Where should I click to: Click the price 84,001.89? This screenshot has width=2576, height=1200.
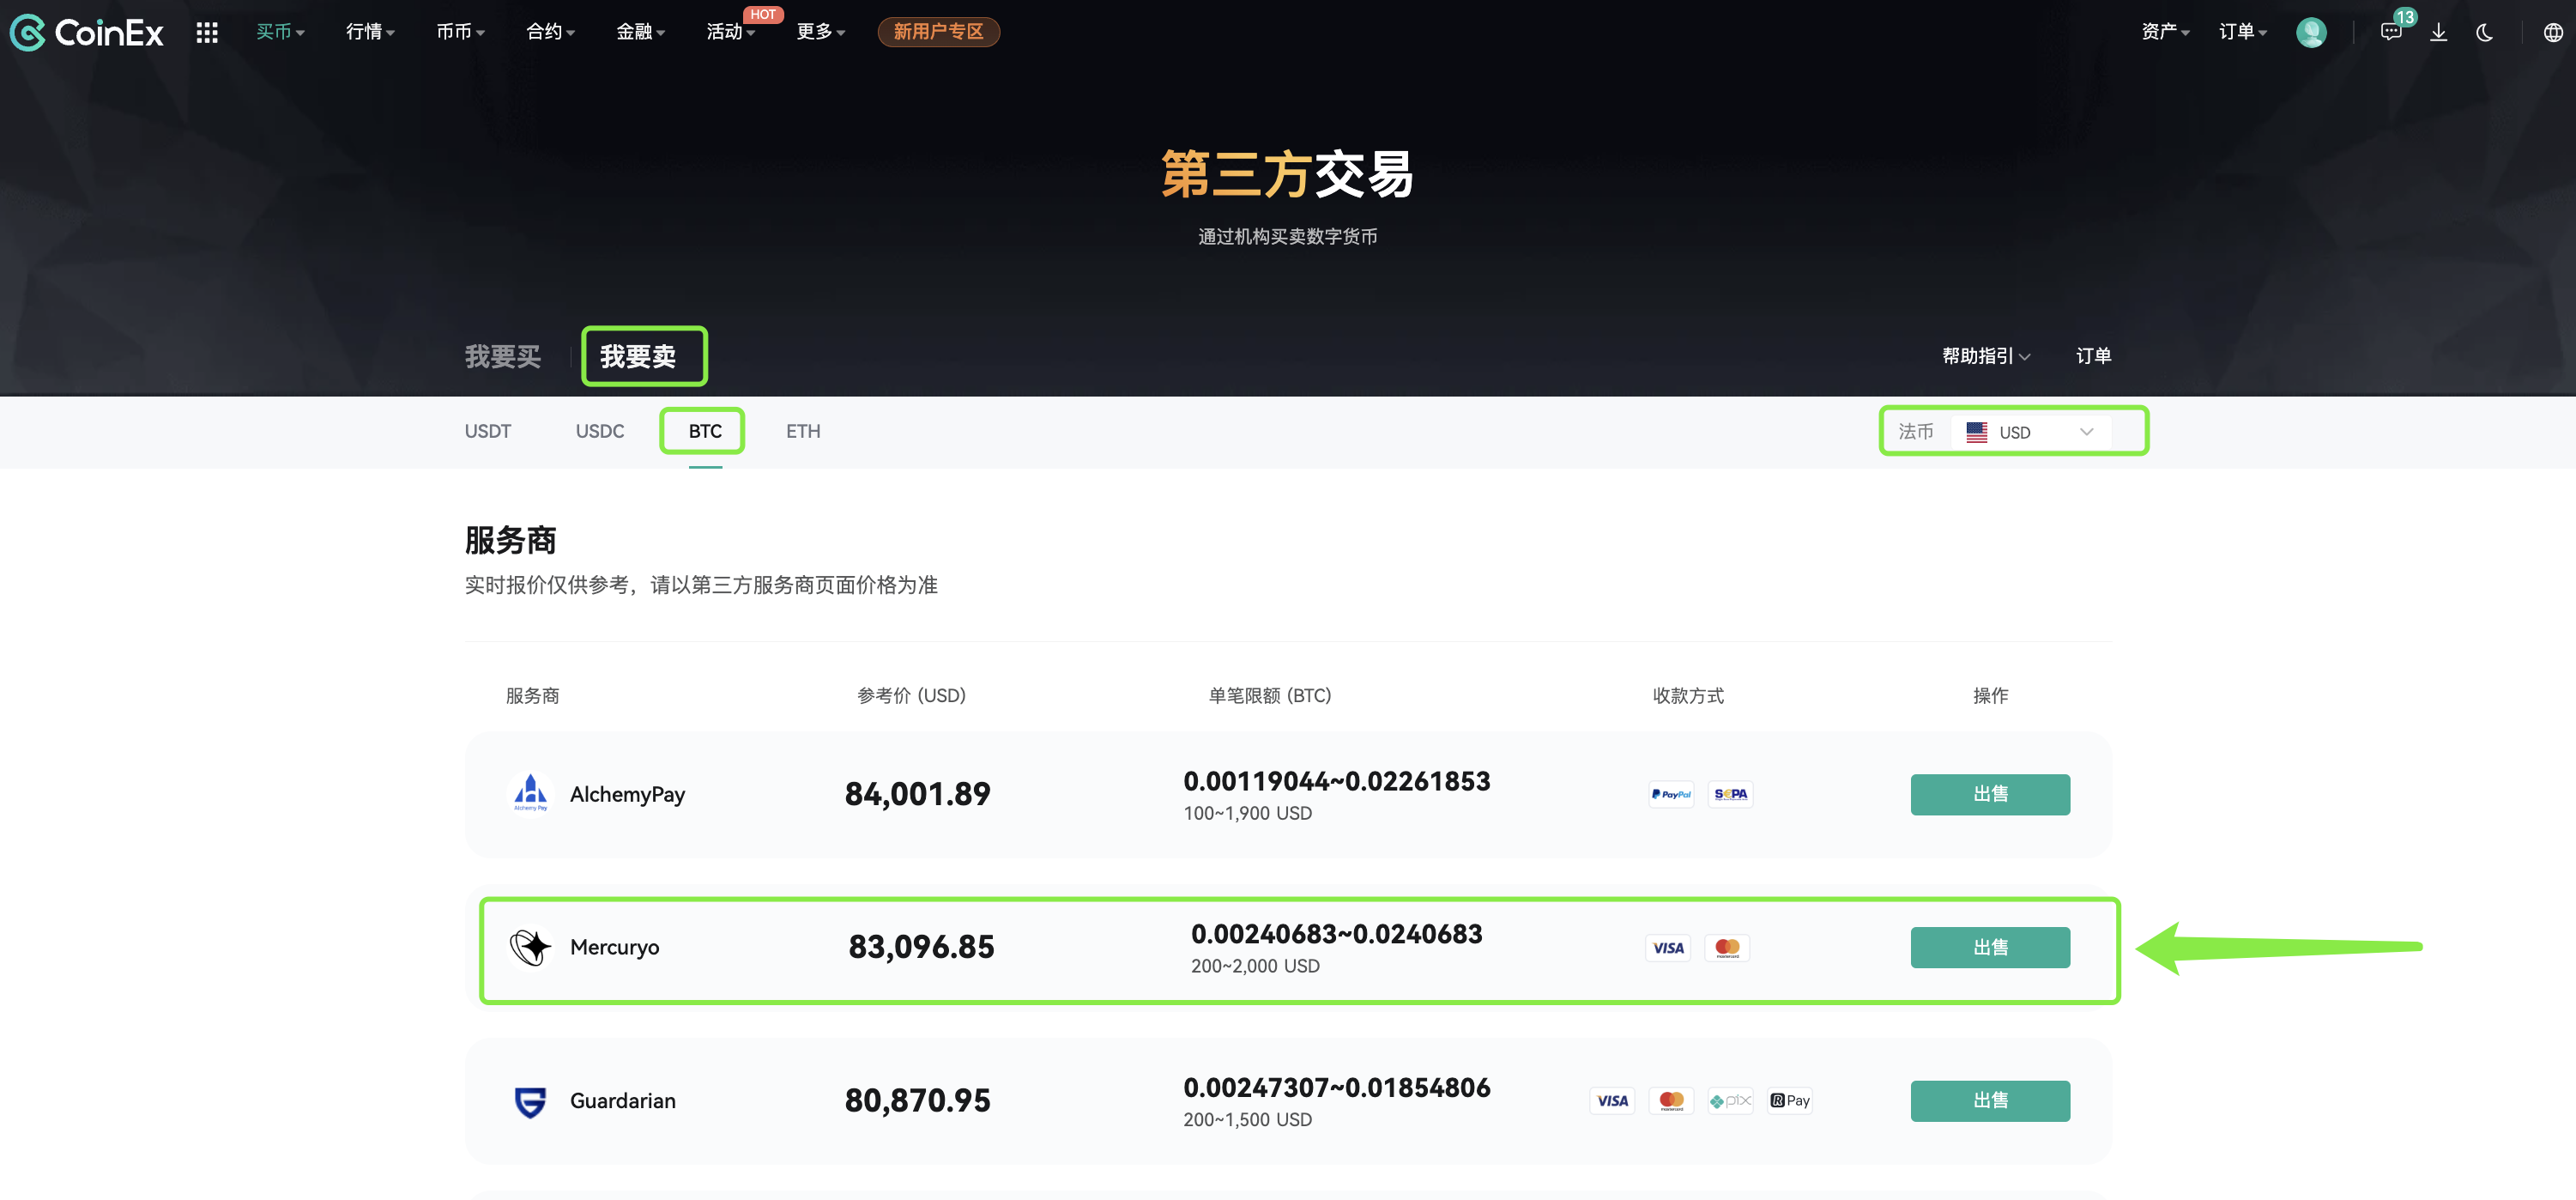click(917, 794)
